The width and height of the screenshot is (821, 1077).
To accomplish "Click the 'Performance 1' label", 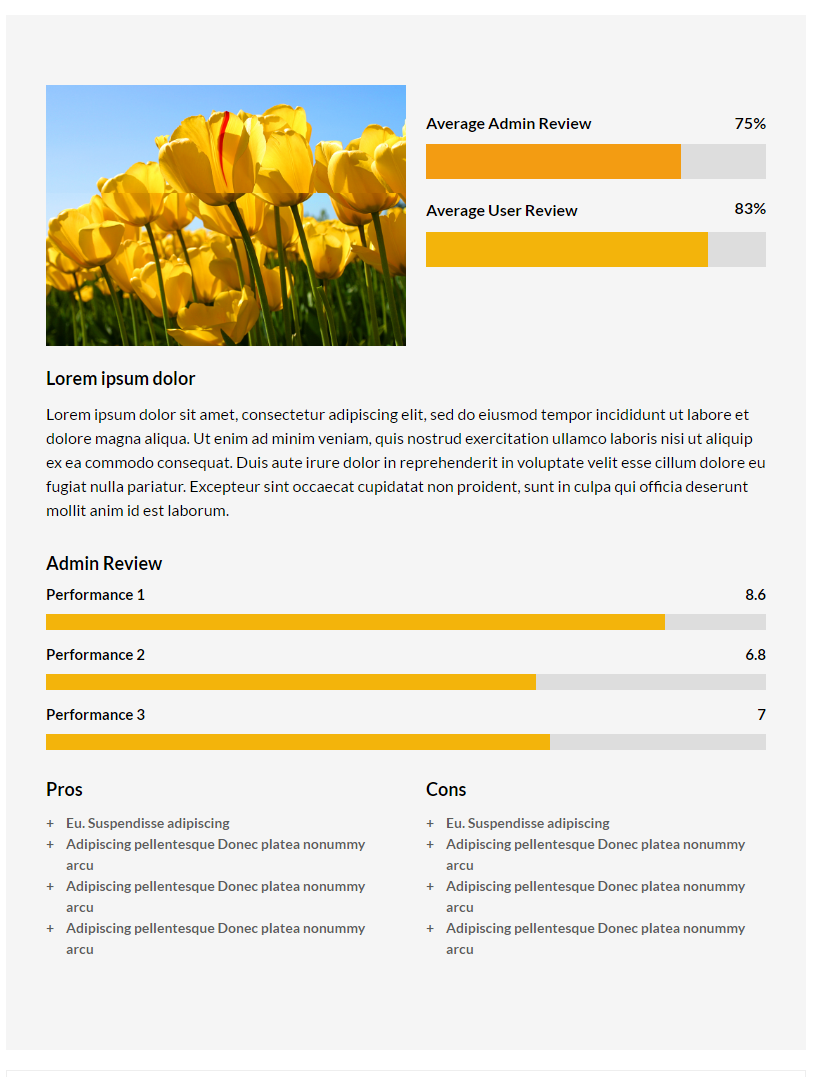I will pyautogui.click(x=95, y=595).
